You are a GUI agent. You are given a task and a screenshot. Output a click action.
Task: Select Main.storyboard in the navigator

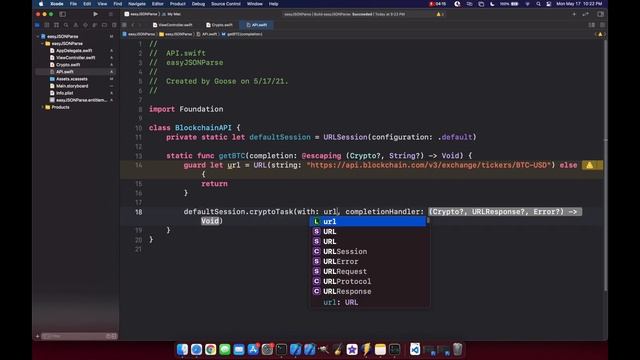[72, 86]
